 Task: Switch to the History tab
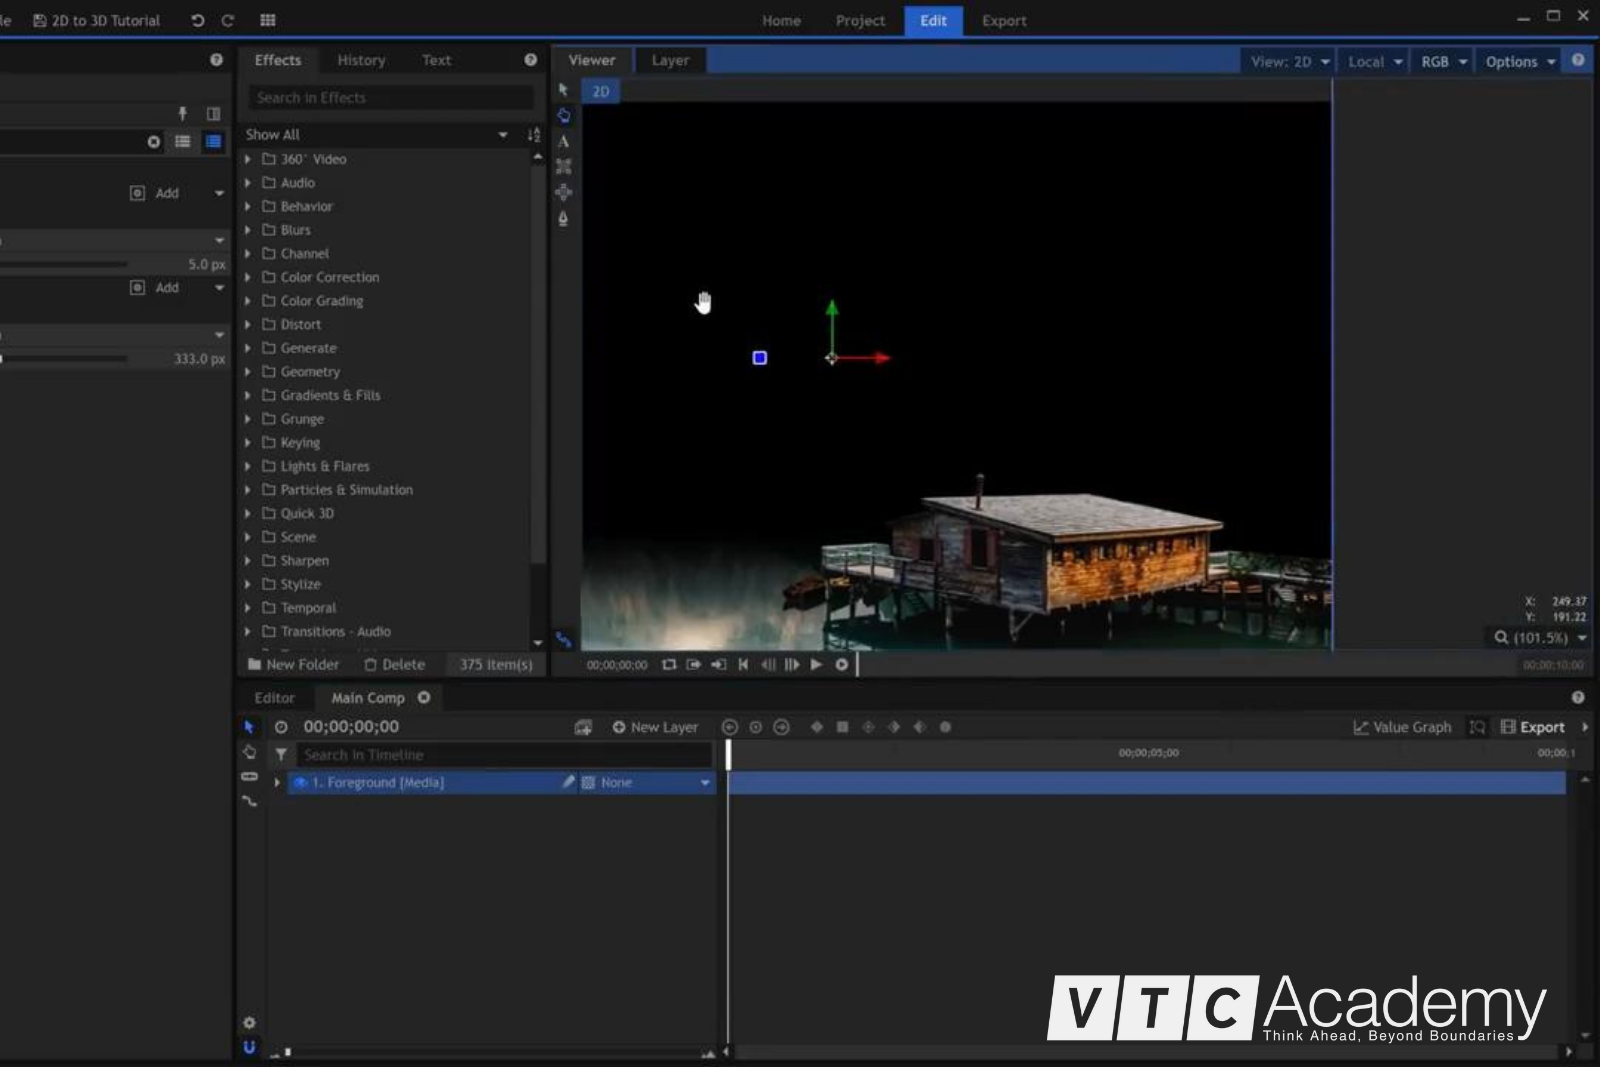tap(361, 61)
